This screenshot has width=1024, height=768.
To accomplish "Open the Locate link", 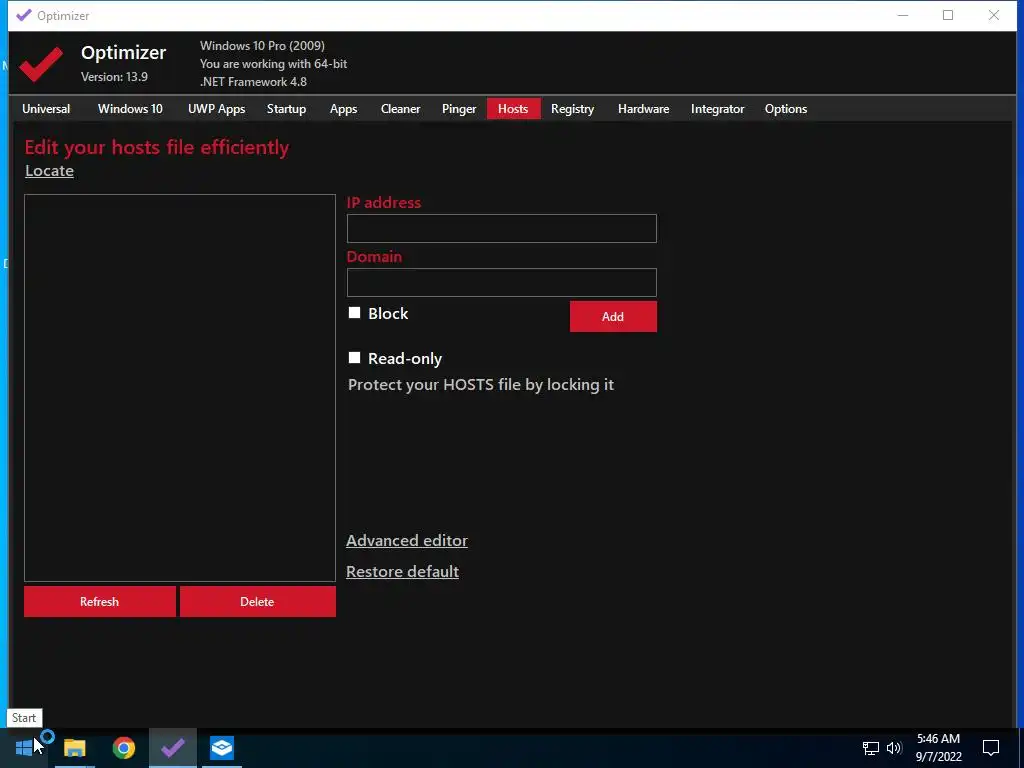I will pos(50,170).
